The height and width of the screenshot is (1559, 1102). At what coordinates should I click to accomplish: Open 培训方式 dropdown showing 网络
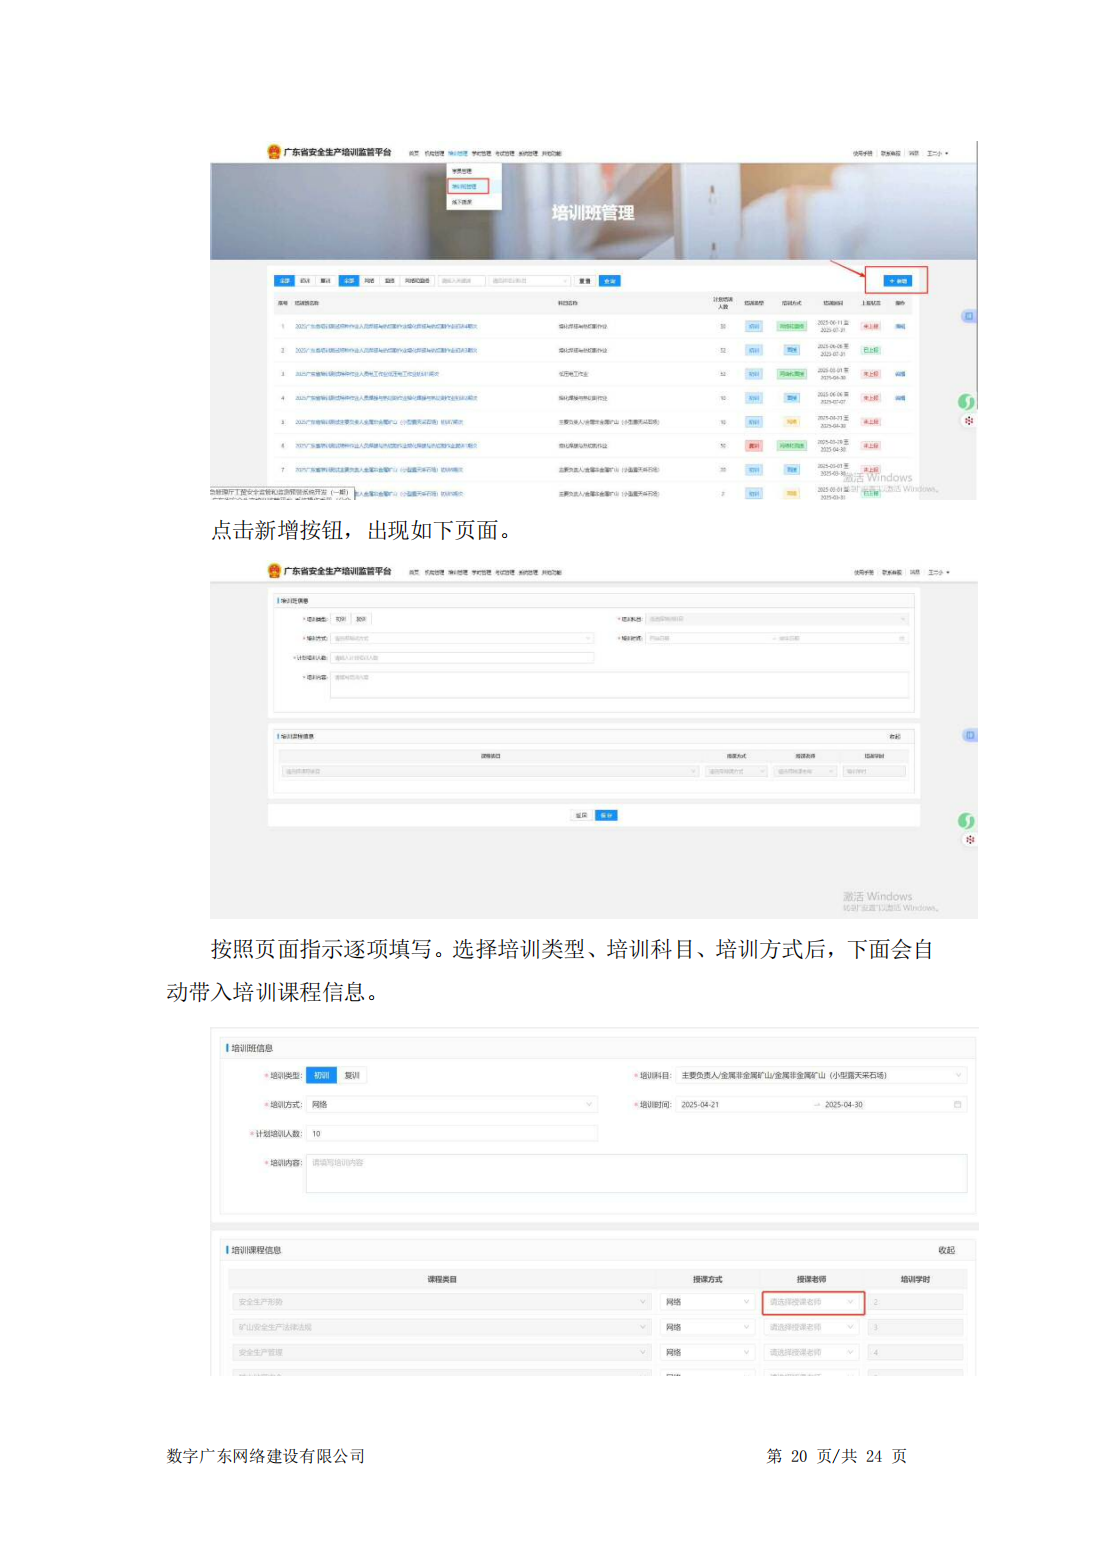click(x=451, y=1105)
